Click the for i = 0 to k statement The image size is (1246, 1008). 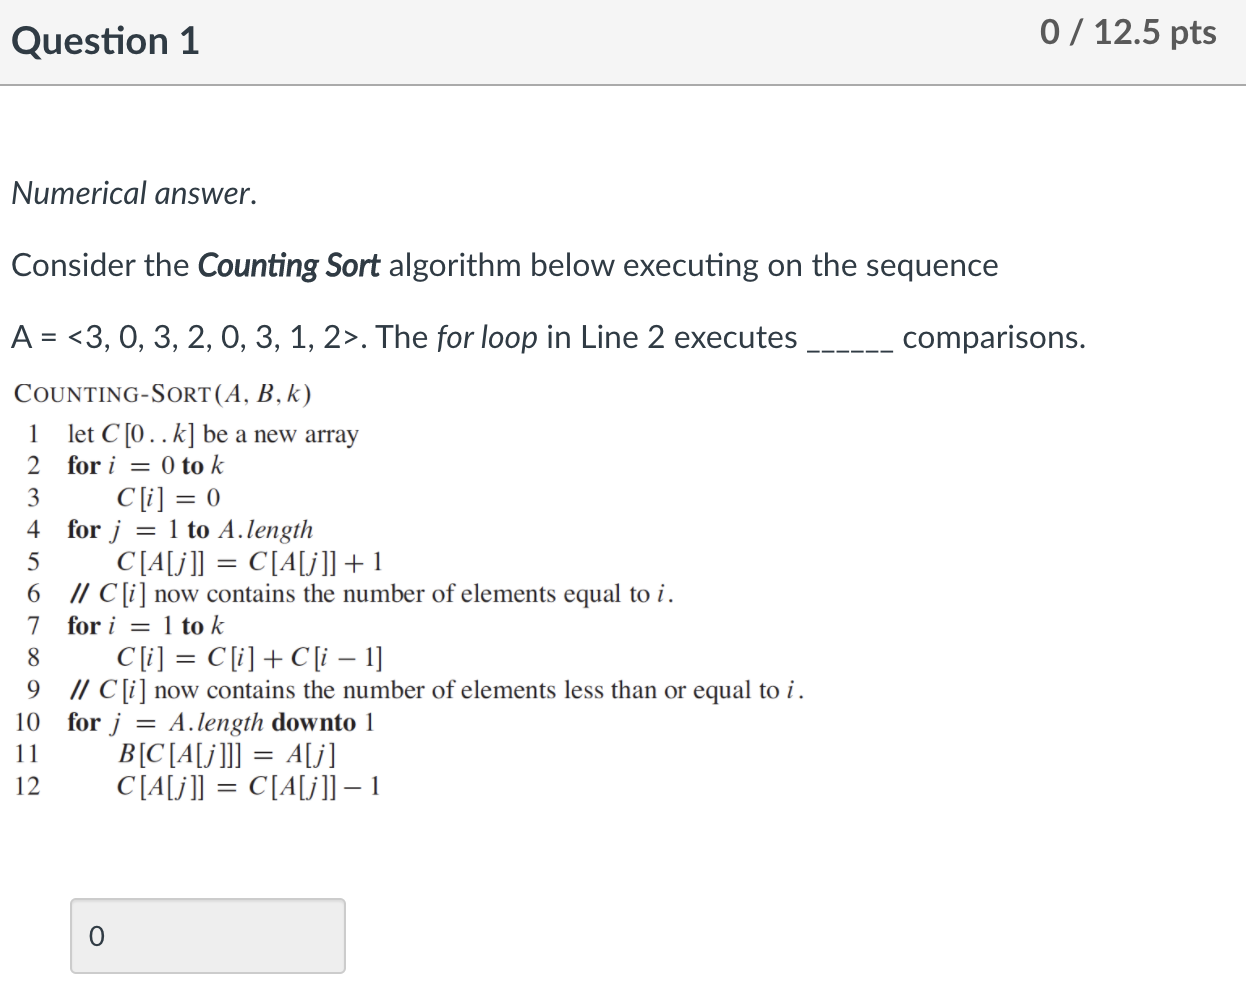tap(144, 466)
